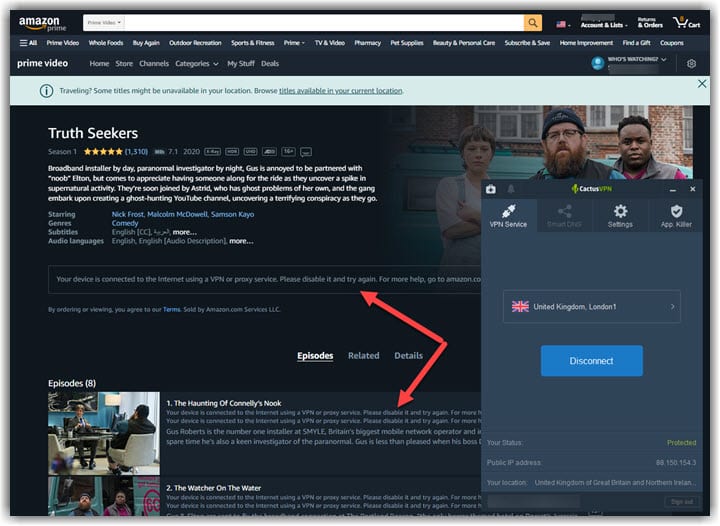Open the US flag language dropdown

point(563,24)
